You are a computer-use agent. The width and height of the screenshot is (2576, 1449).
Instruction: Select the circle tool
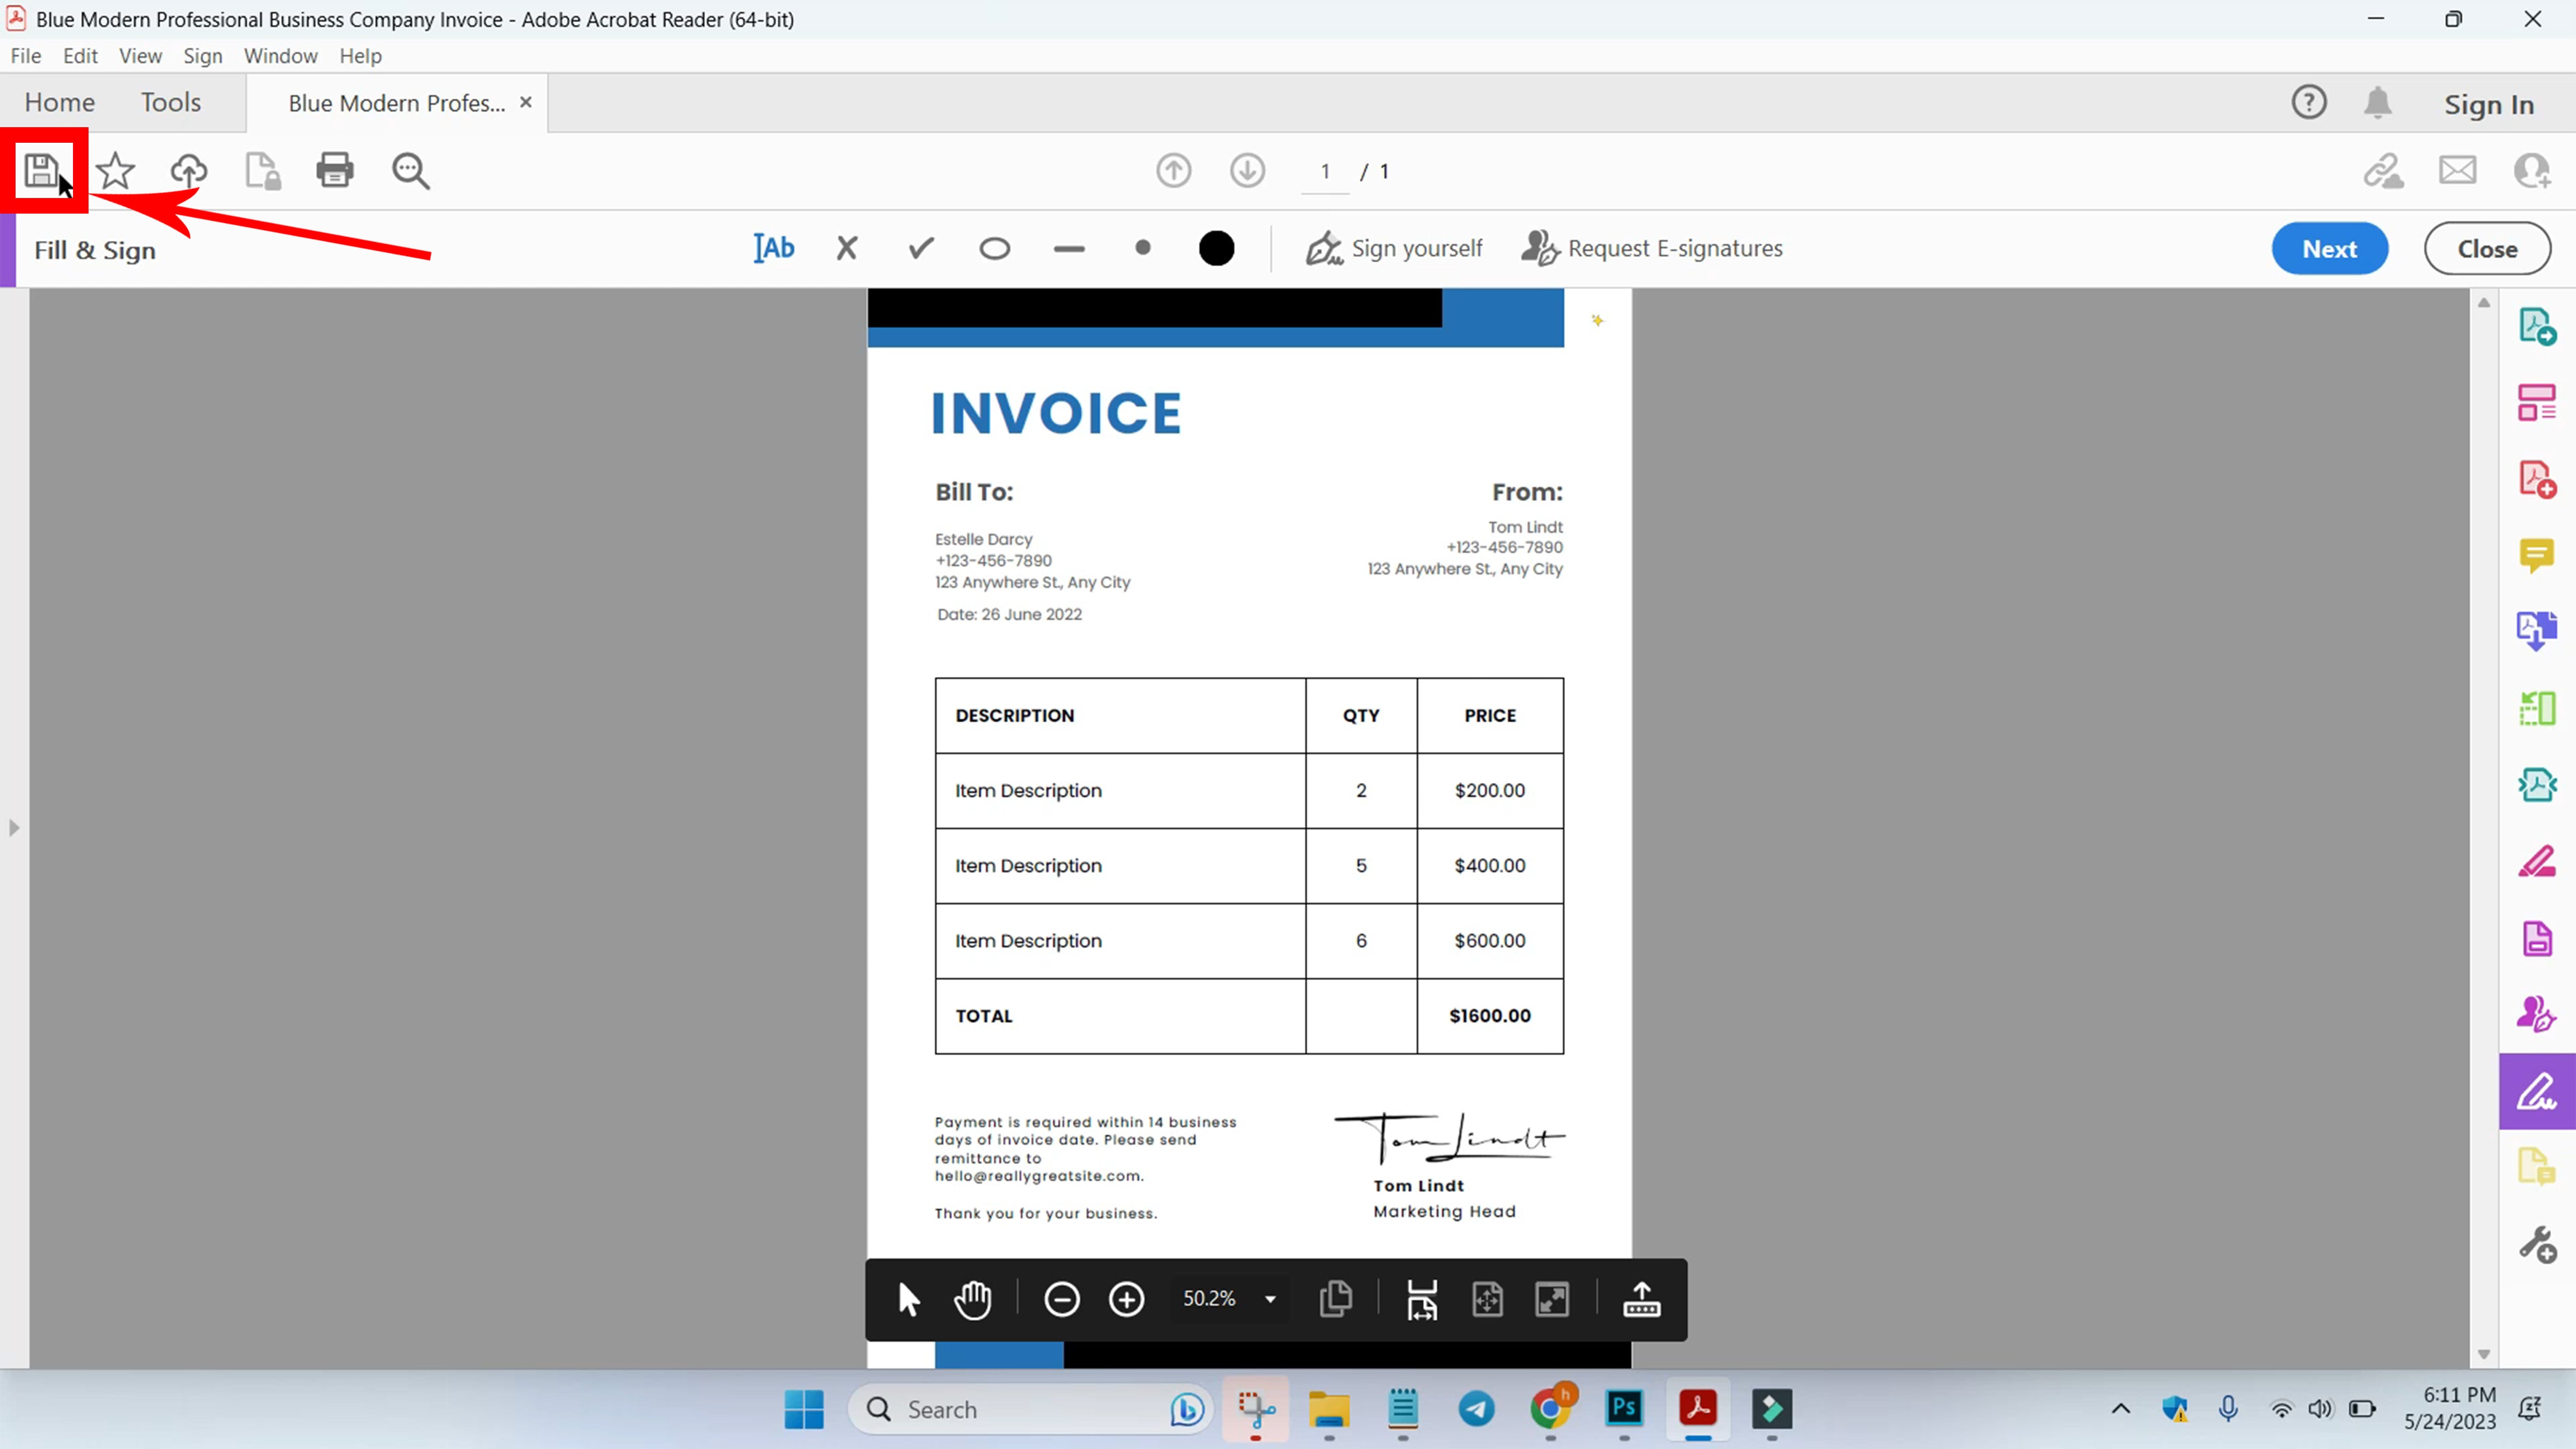[x=994, y=249]
